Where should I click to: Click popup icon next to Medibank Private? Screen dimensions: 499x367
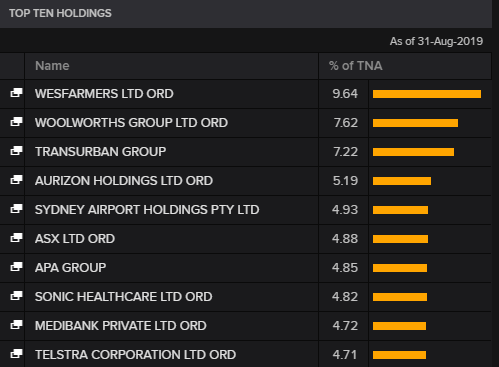16,325
